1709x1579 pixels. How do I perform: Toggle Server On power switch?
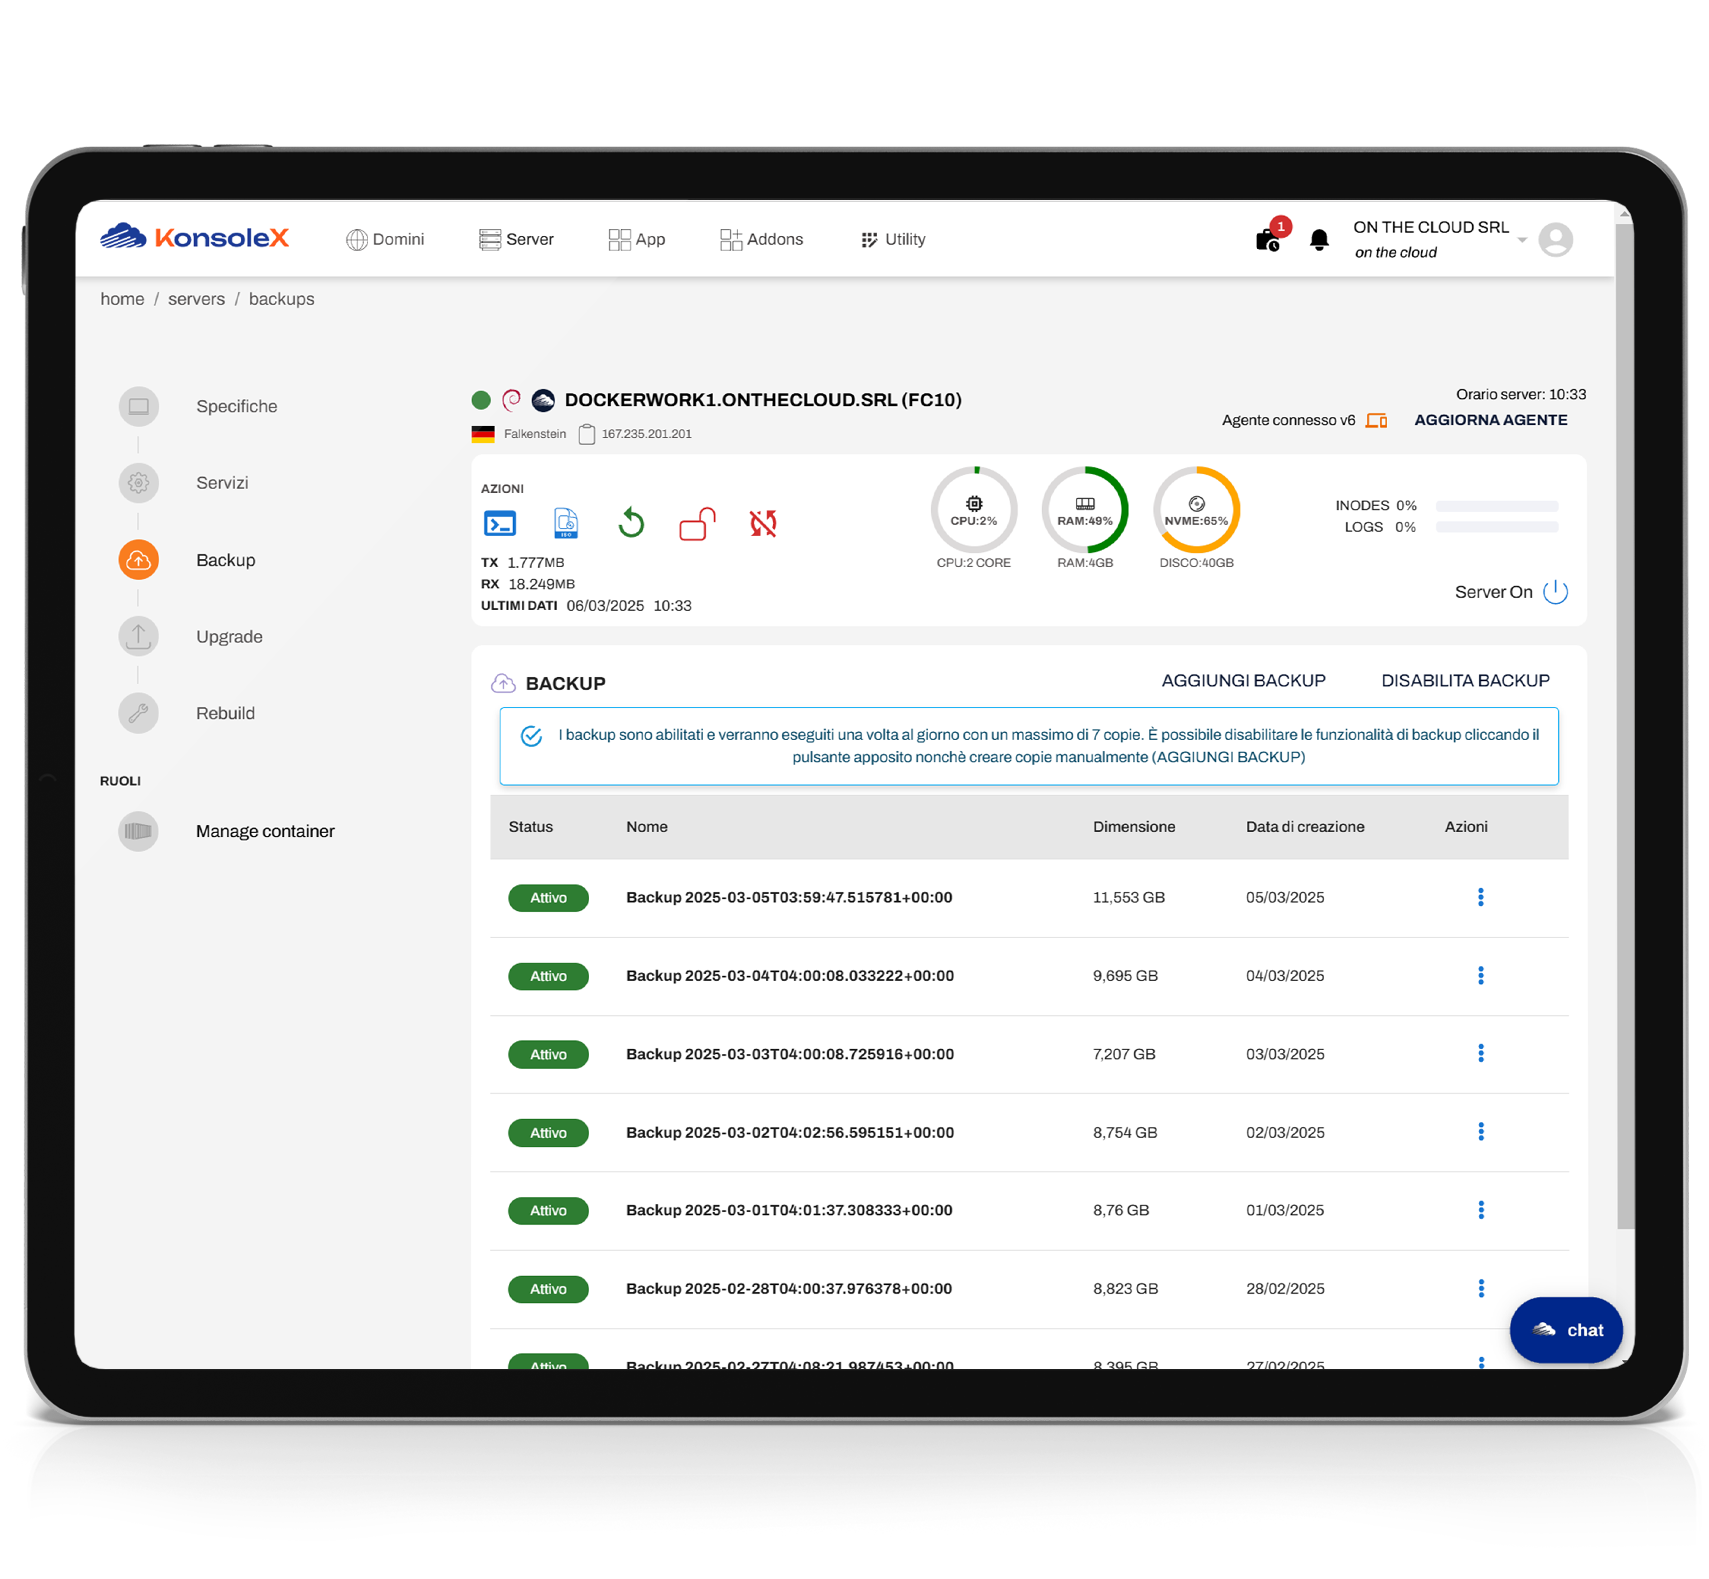(1556, 592)
